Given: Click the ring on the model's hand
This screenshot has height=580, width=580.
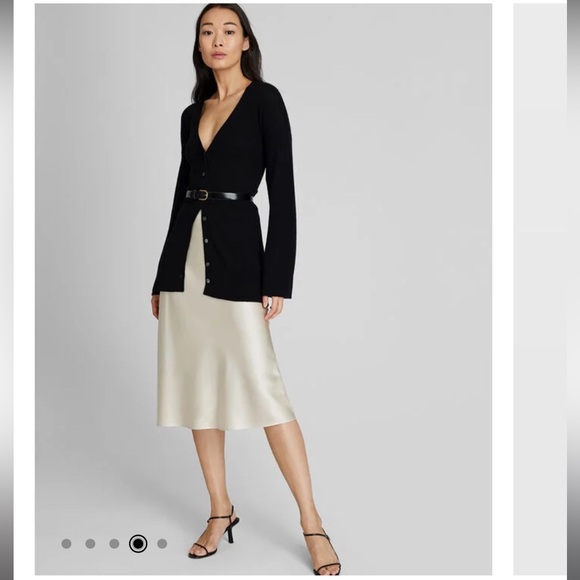Looking at the screenshot, I should pos(268,308).
